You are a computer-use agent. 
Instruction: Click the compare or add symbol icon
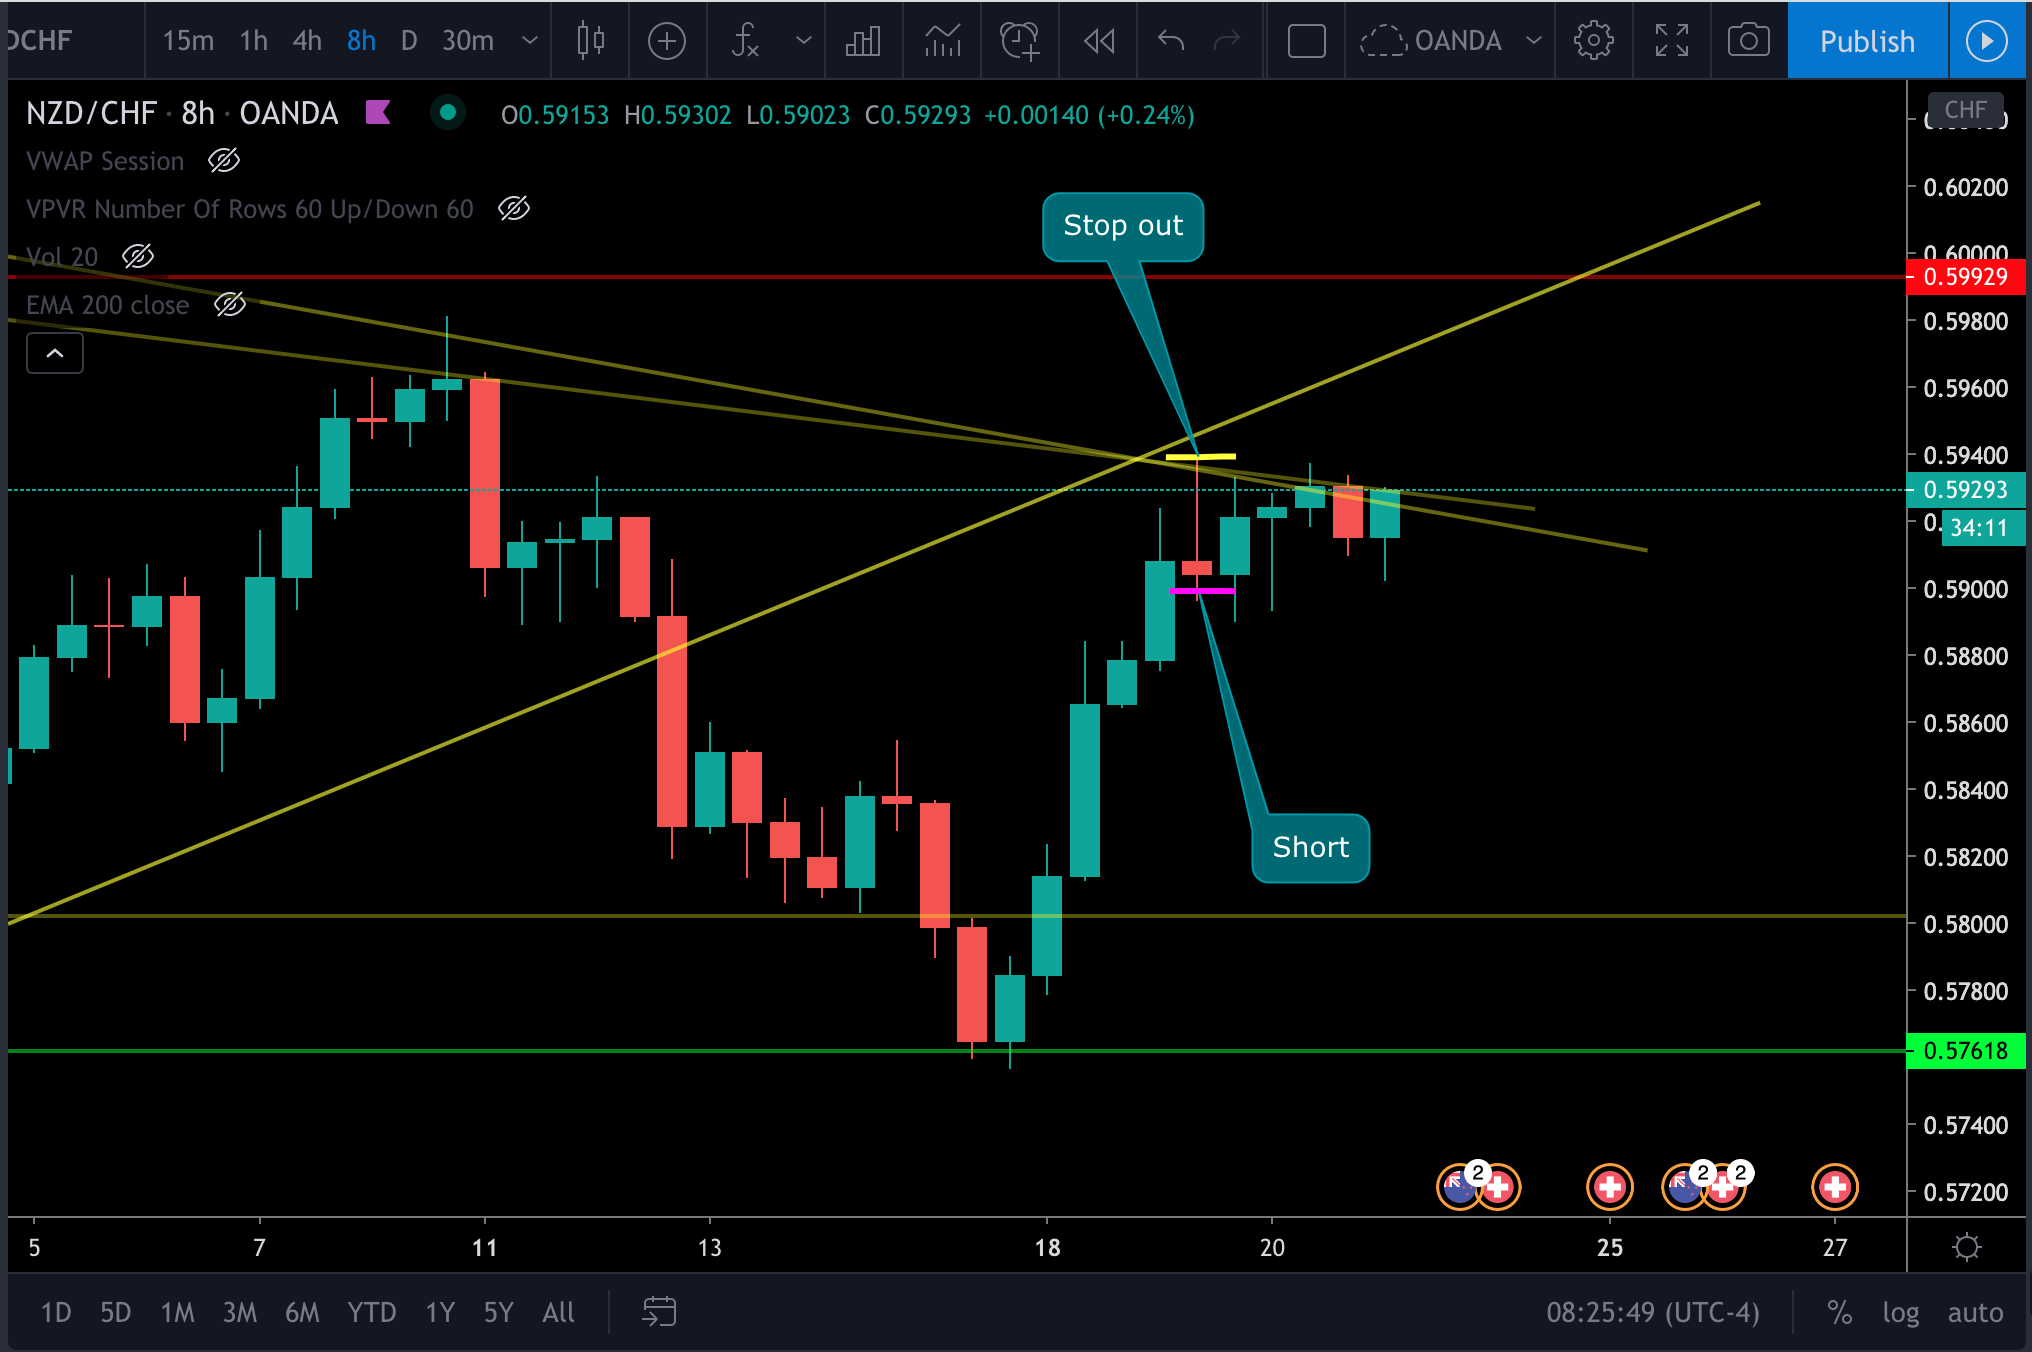tap(666, 41)
